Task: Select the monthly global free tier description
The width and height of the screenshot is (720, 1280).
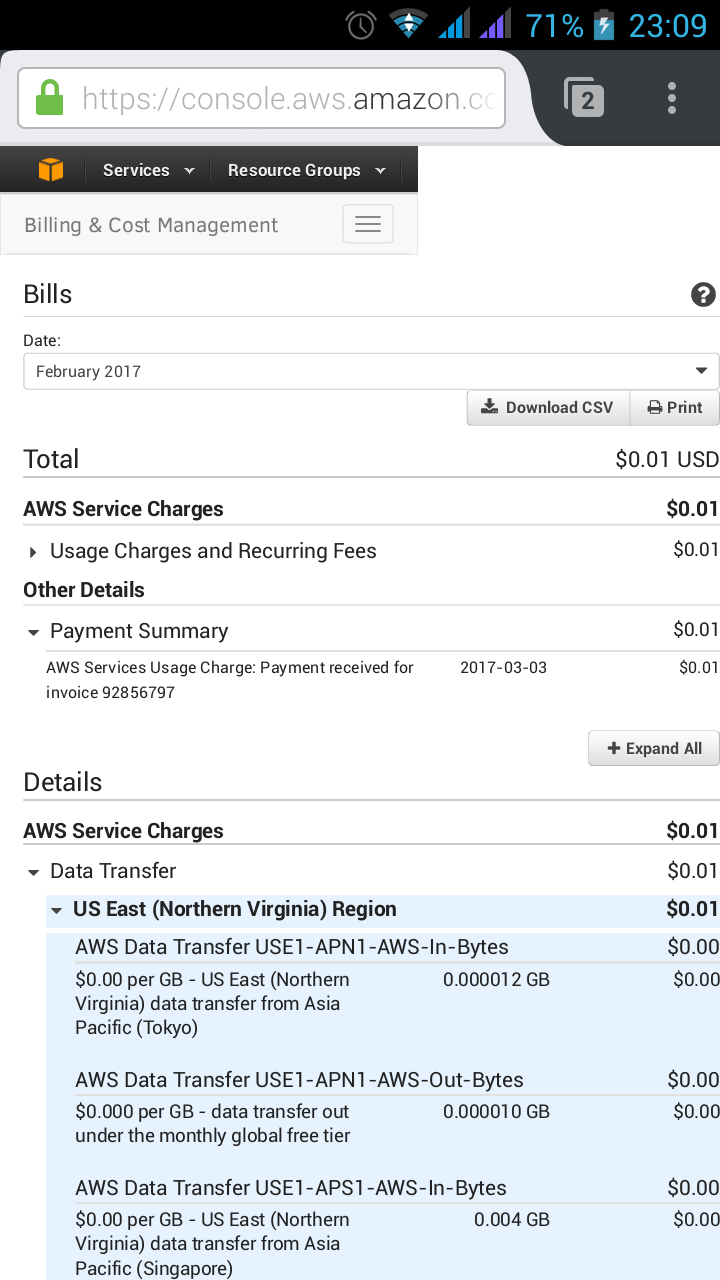Action: tap(213, 1124)
